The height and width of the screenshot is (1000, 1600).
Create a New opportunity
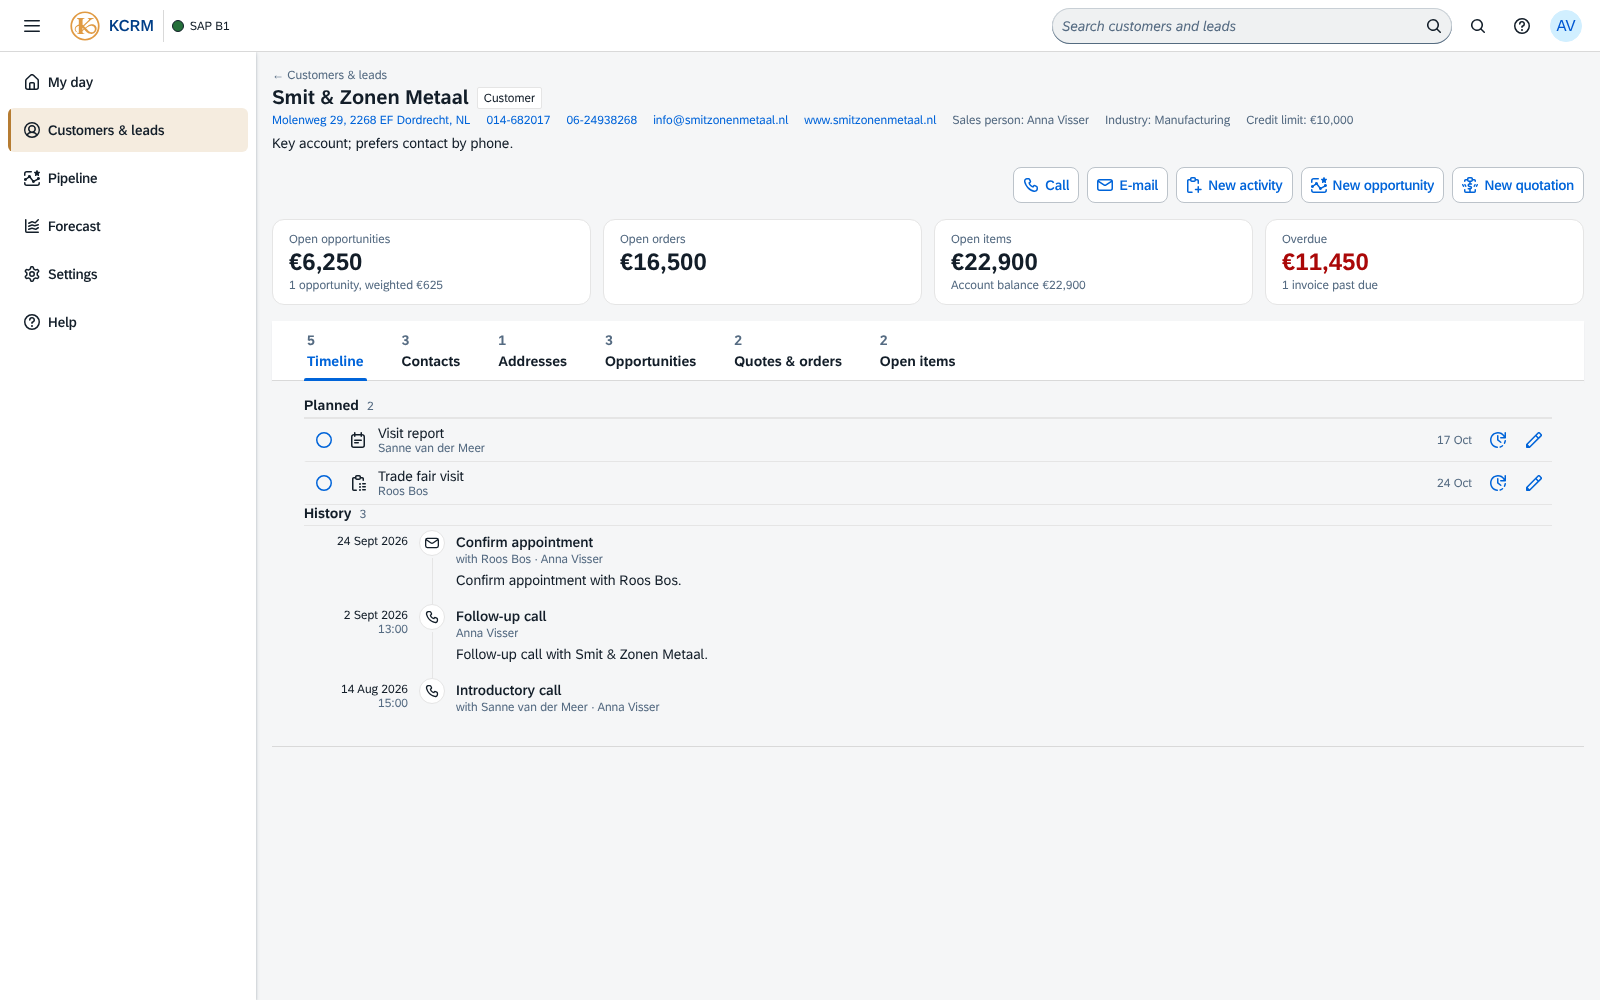click(1372, 185)
